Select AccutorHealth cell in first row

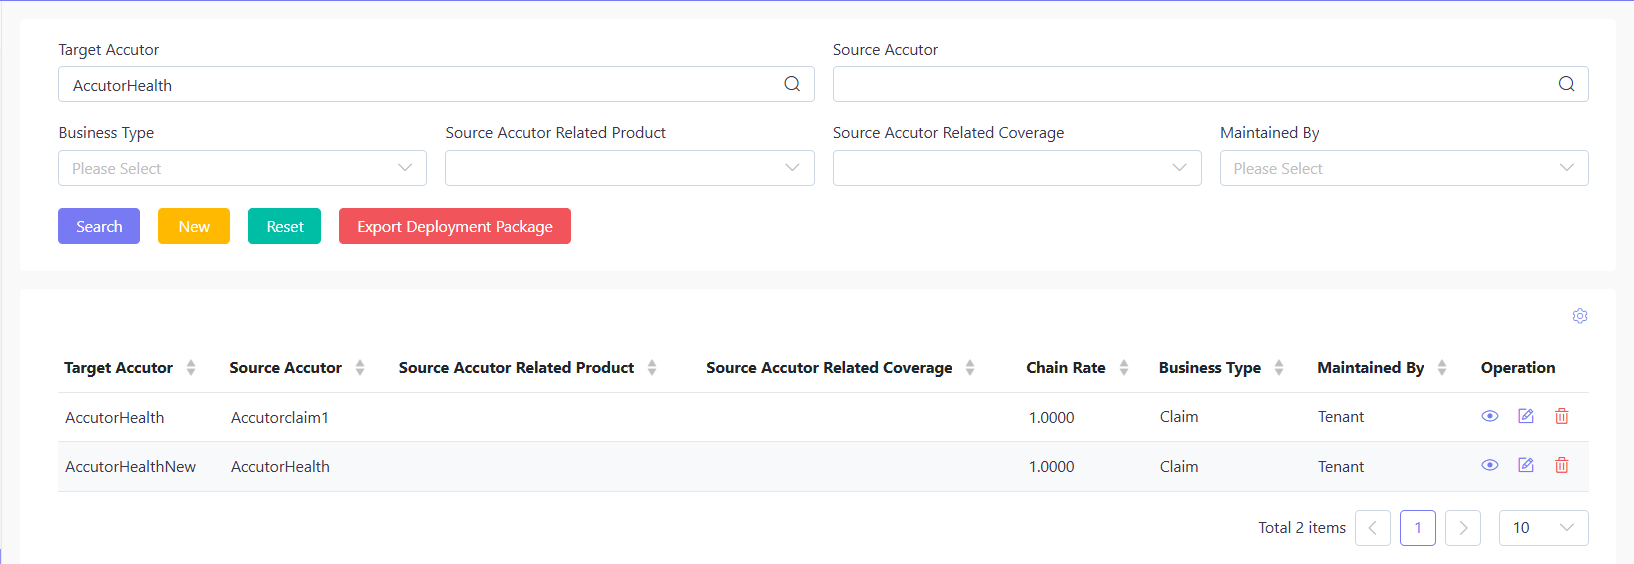115,417
